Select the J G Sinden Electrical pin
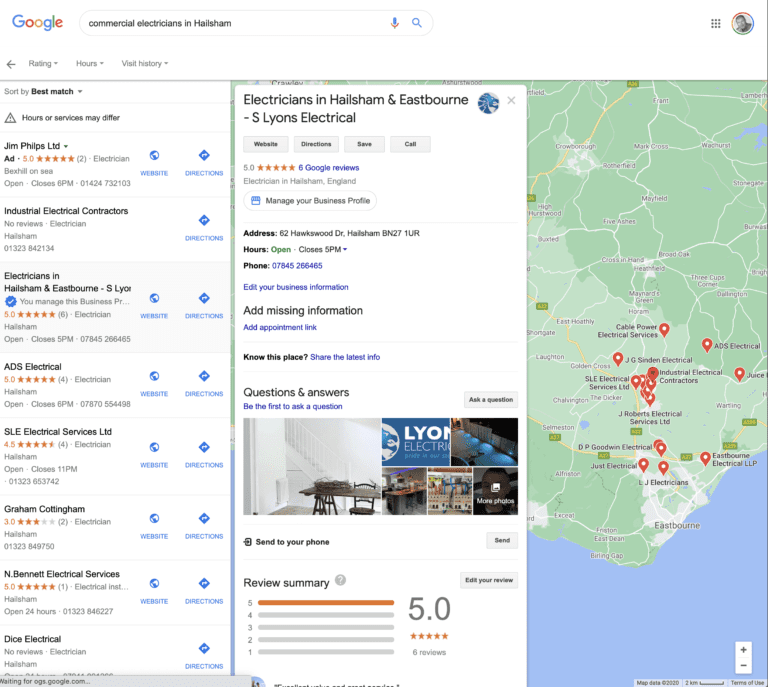 click(618, 359)
